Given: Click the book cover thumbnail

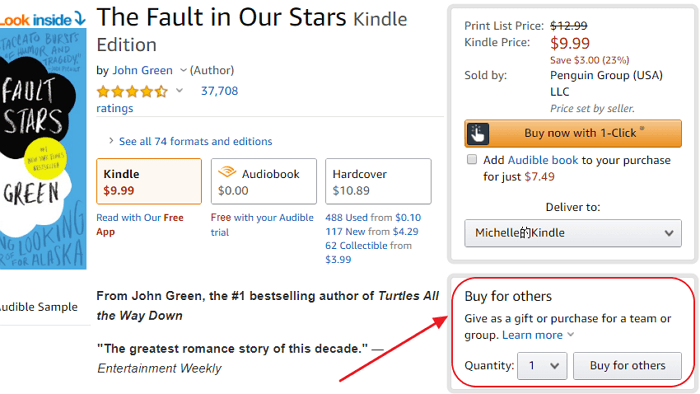Looking at the screenshot, I should coord(43,149).
